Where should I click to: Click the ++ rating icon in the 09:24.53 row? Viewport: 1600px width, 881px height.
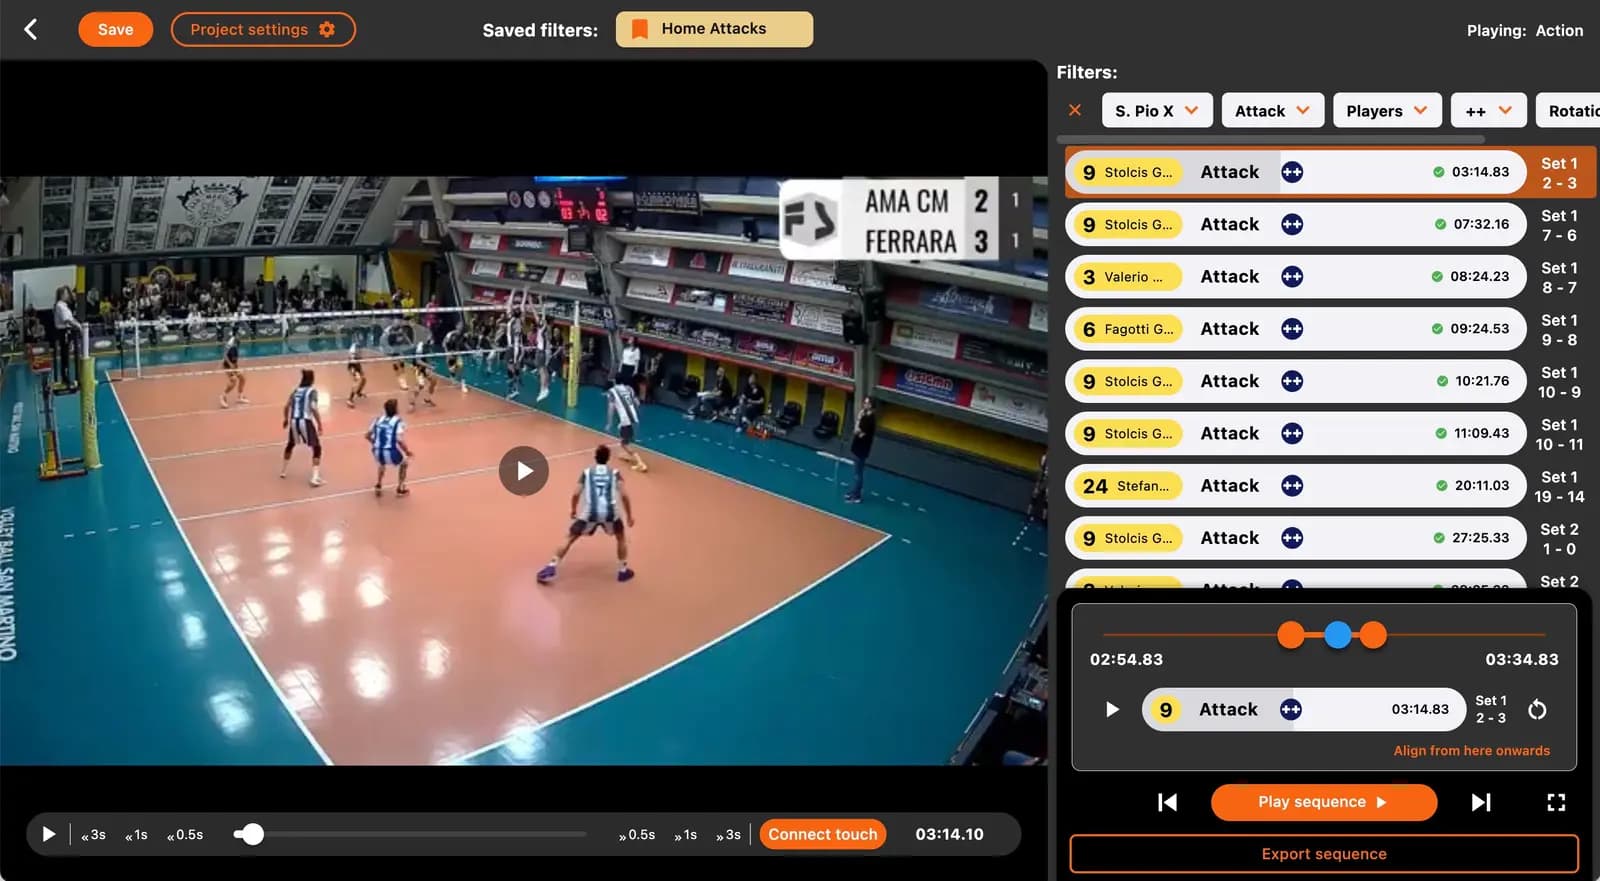click(x=1292, y=329)
